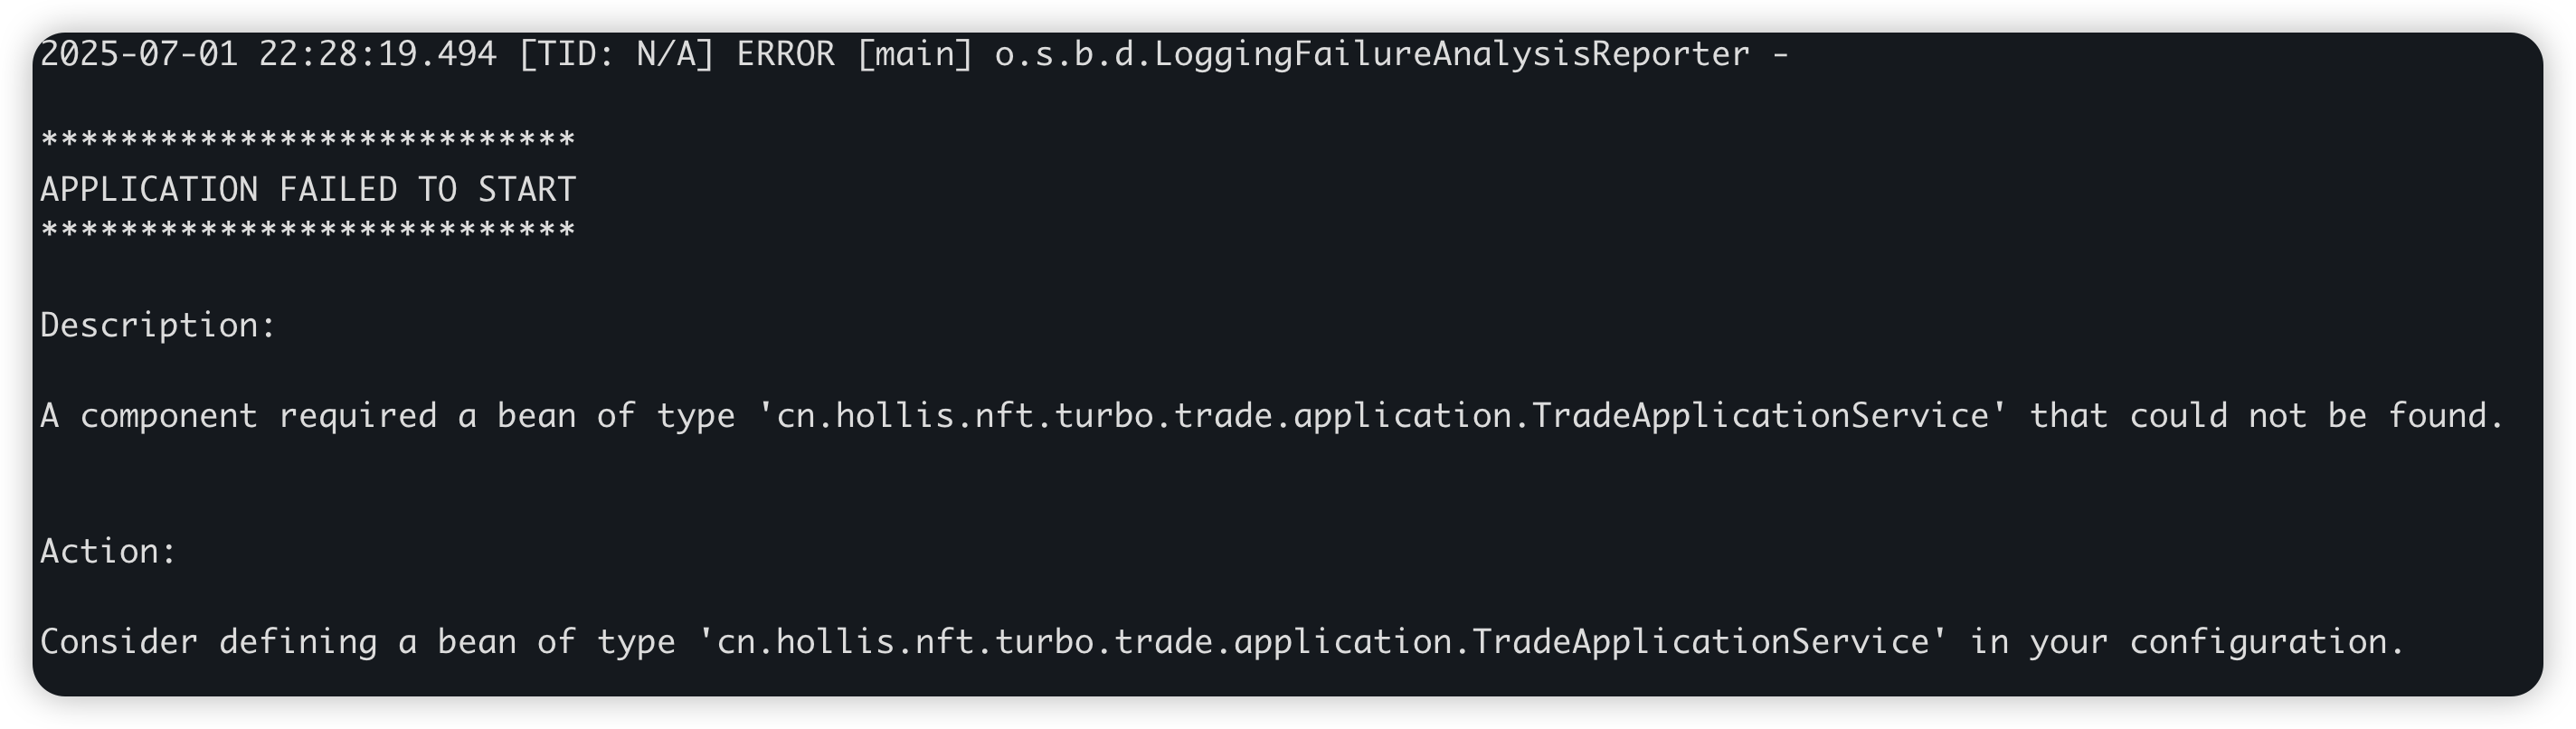Click the word FAILED in the banner
Image resolution: width=2576 pixels, height=729 pixels.
pos(338,190)
